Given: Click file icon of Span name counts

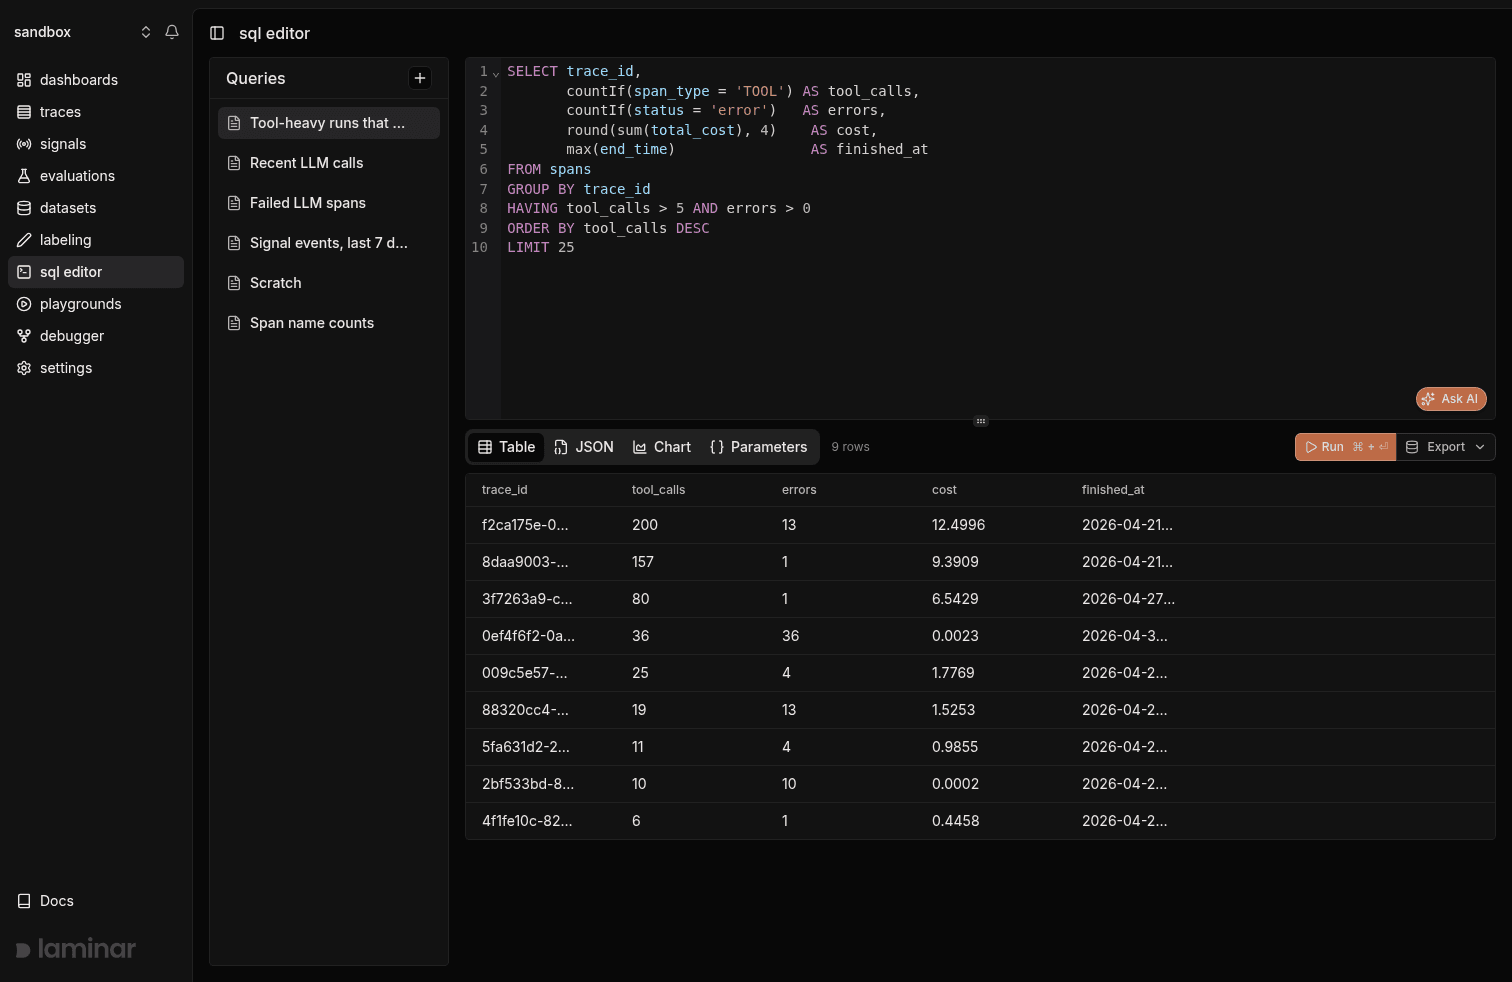Looking at the screenshot, I should tap(234, 323).
